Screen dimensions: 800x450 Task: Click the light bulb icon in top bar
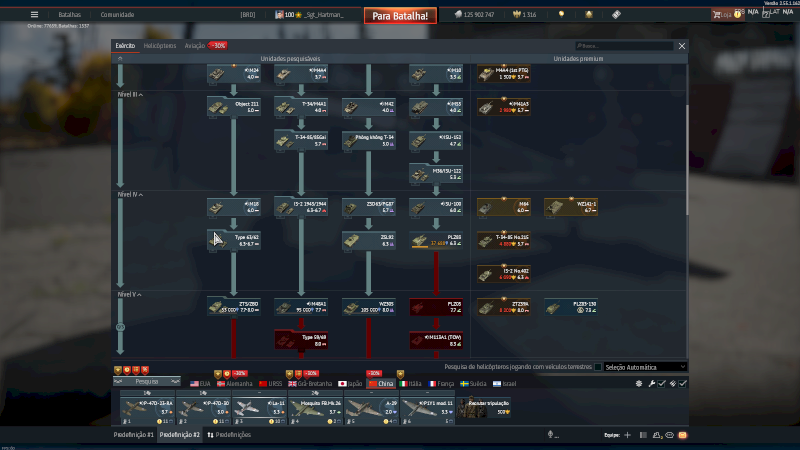(x=561, y=14)
